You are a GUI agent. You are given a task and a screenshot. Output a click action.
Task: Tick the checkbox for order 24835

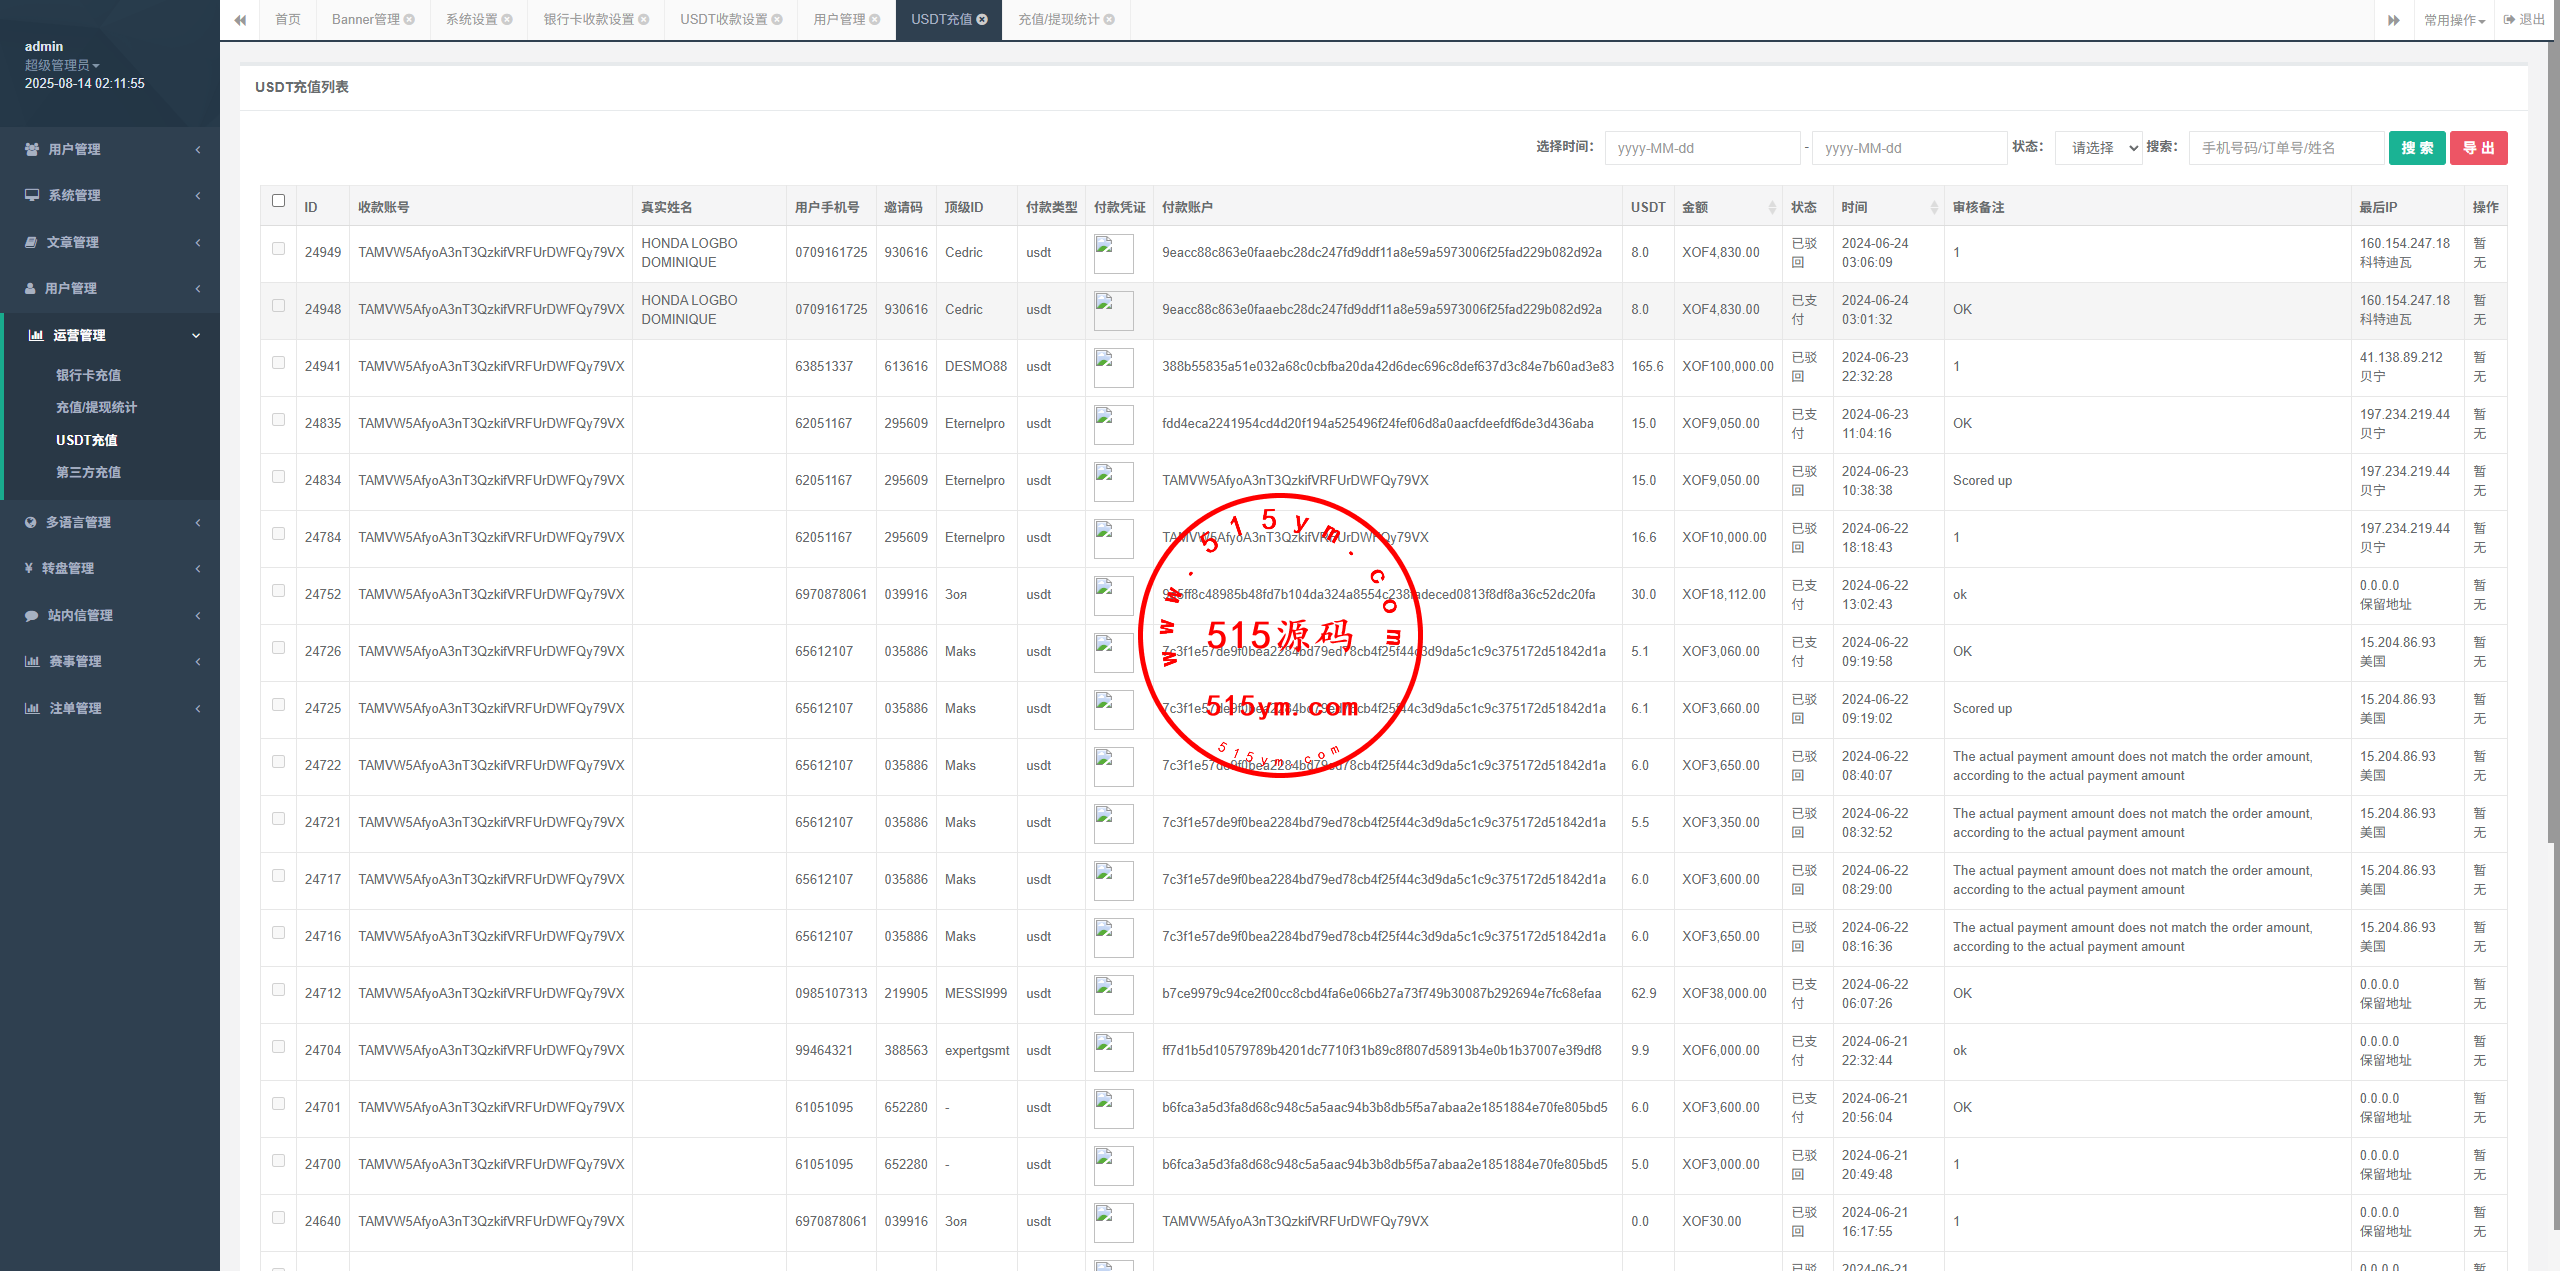click(x=278, y=420)
